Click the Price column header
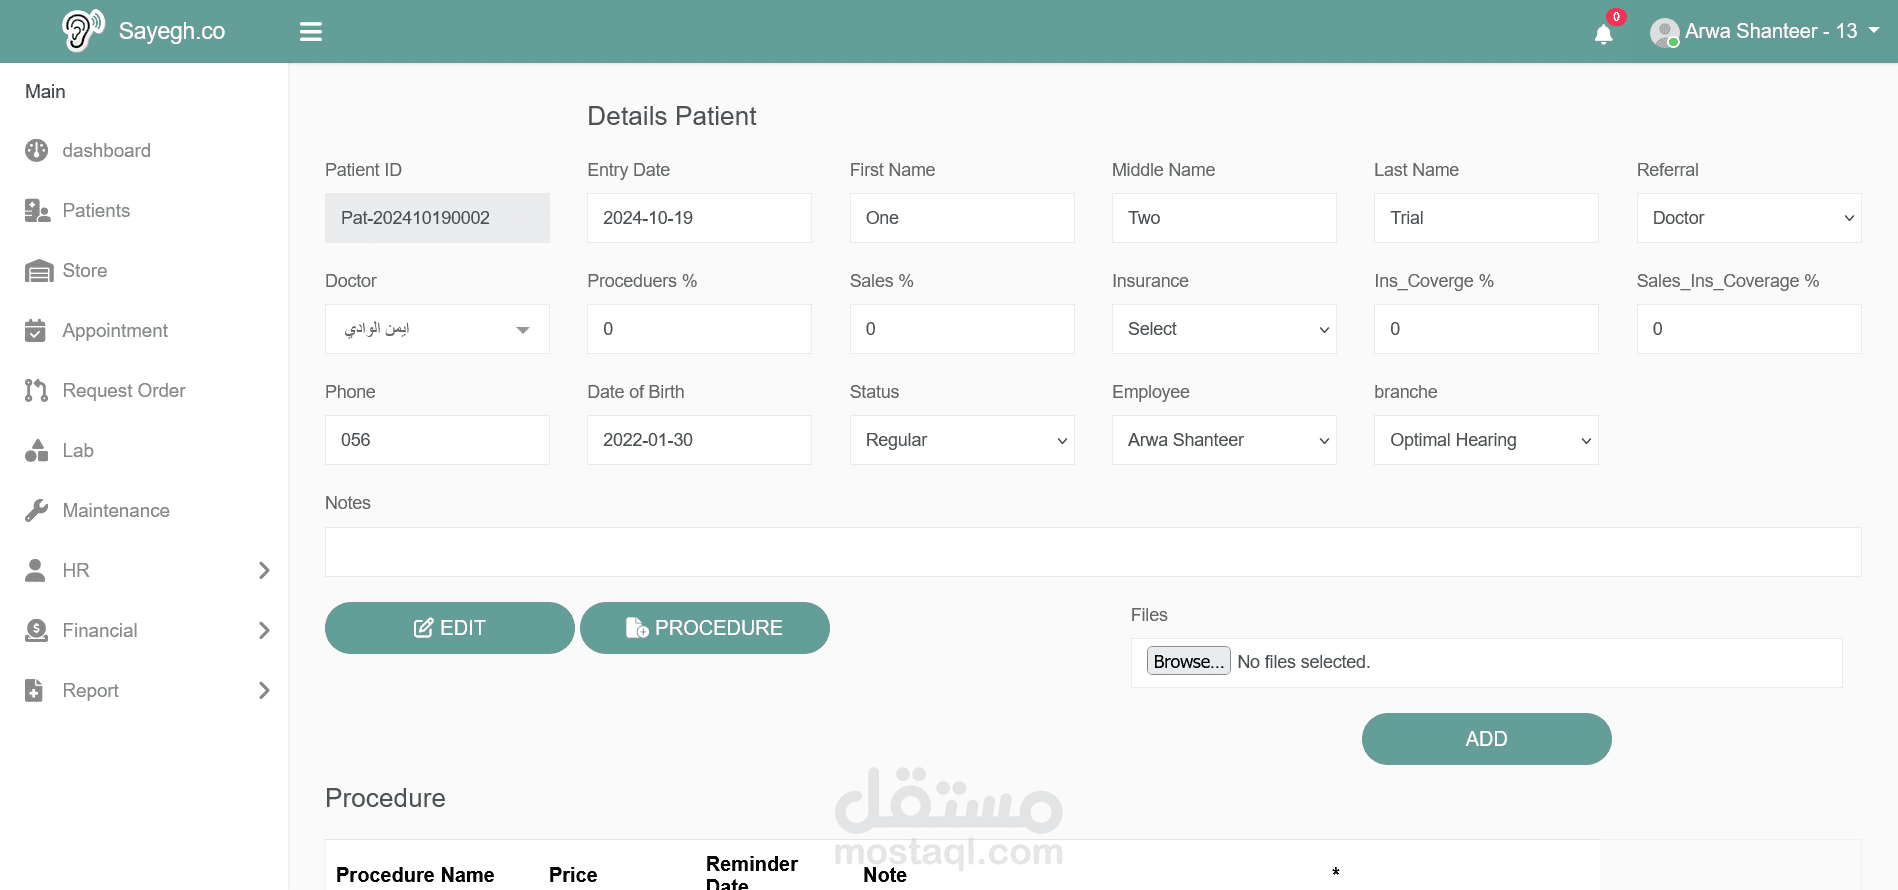The height and width of the screenshot is (890, 1898). click(x=573, y=875)
